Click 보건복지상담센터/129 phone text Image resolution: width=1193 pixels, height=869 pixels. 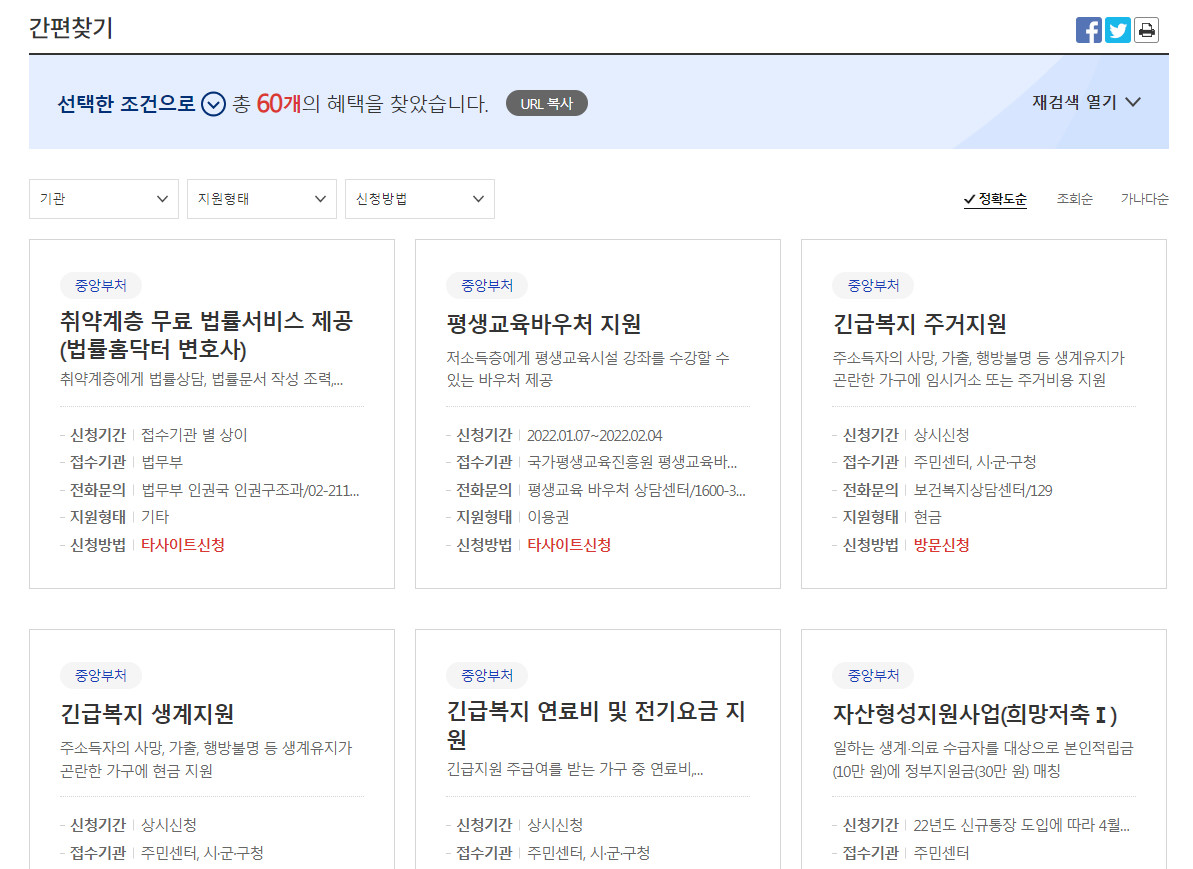coord(982,490)
